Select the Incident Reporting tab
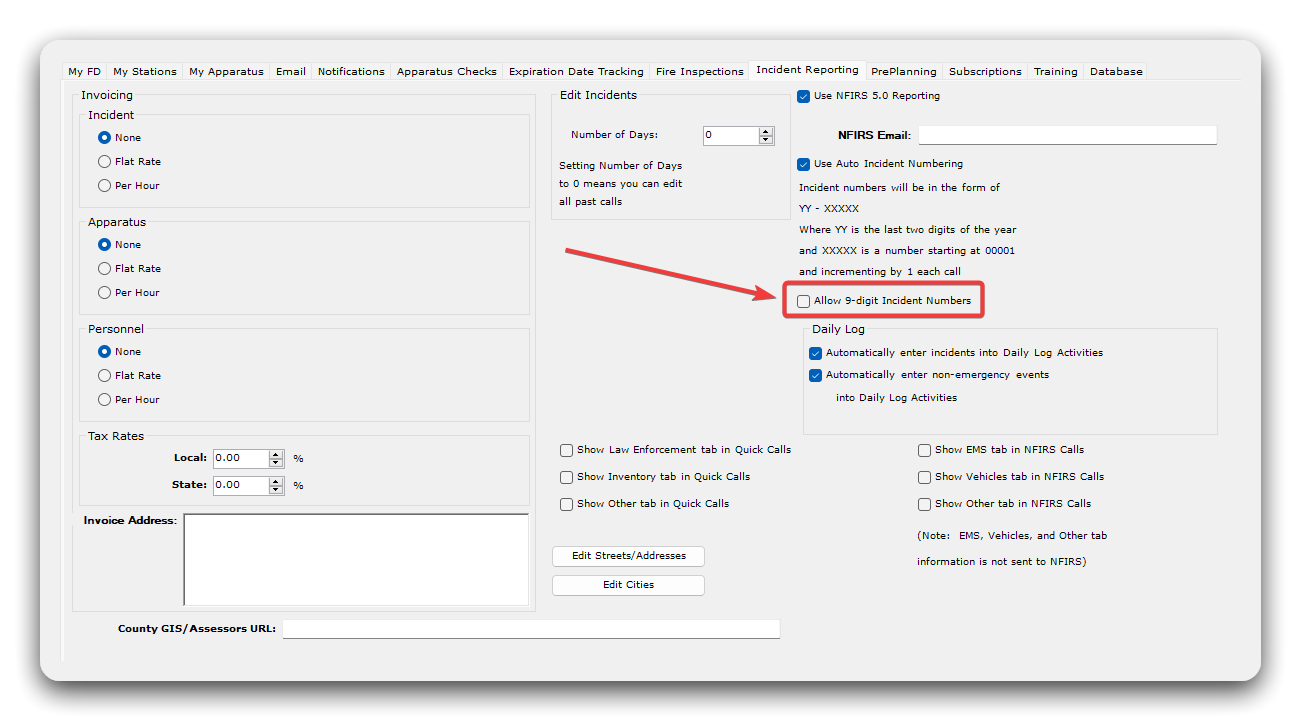 tap(807, 70)
